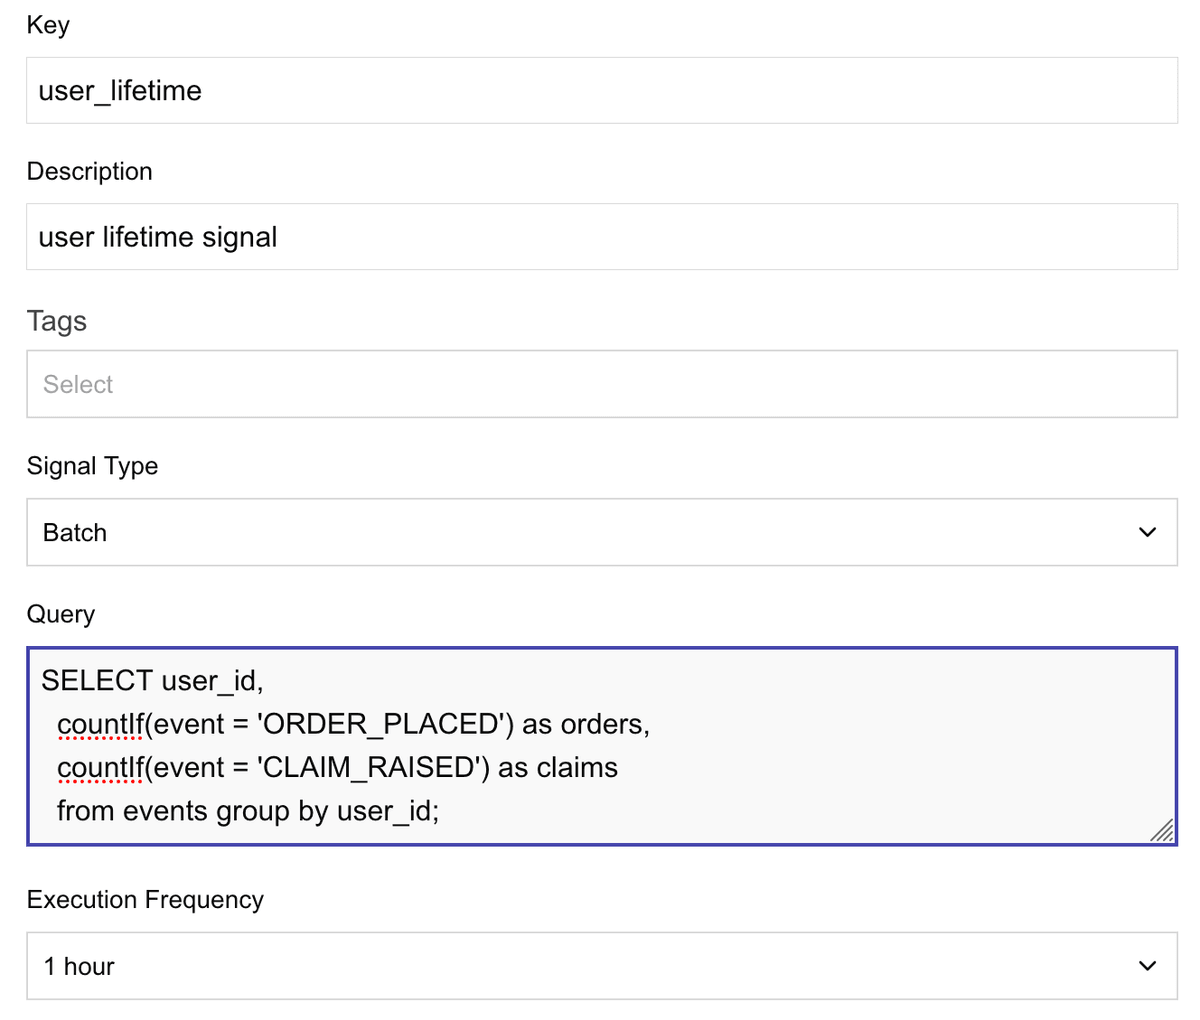The image size is (1200, 1020).
Task: Click the Query label above the editor
Action: (61, 614)
